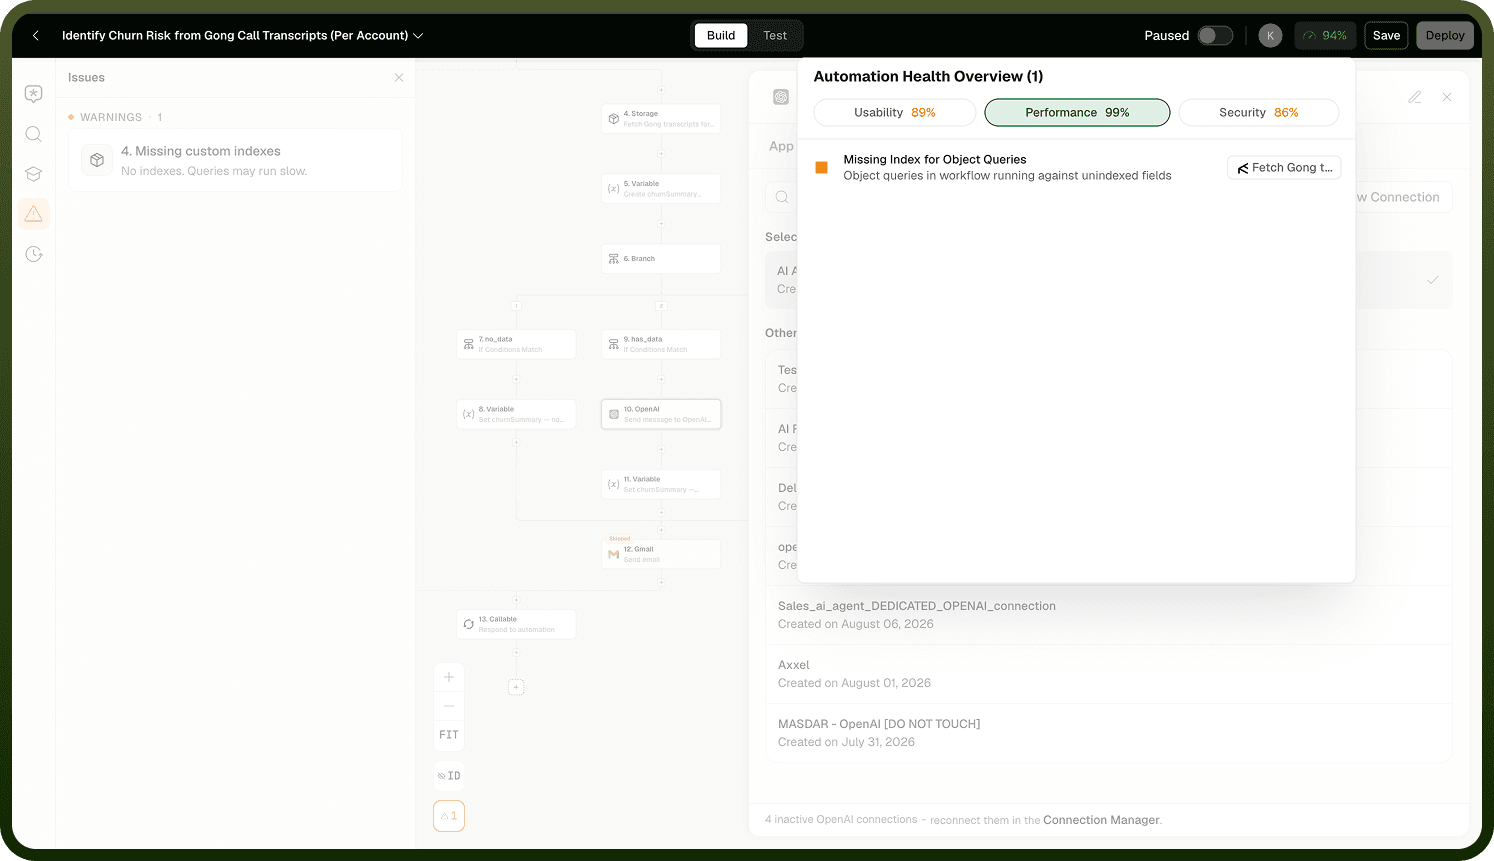The height and width of the screenshot is (861, 1494).
Task: Click the canvas warning count badge
Action: point(449,816)
